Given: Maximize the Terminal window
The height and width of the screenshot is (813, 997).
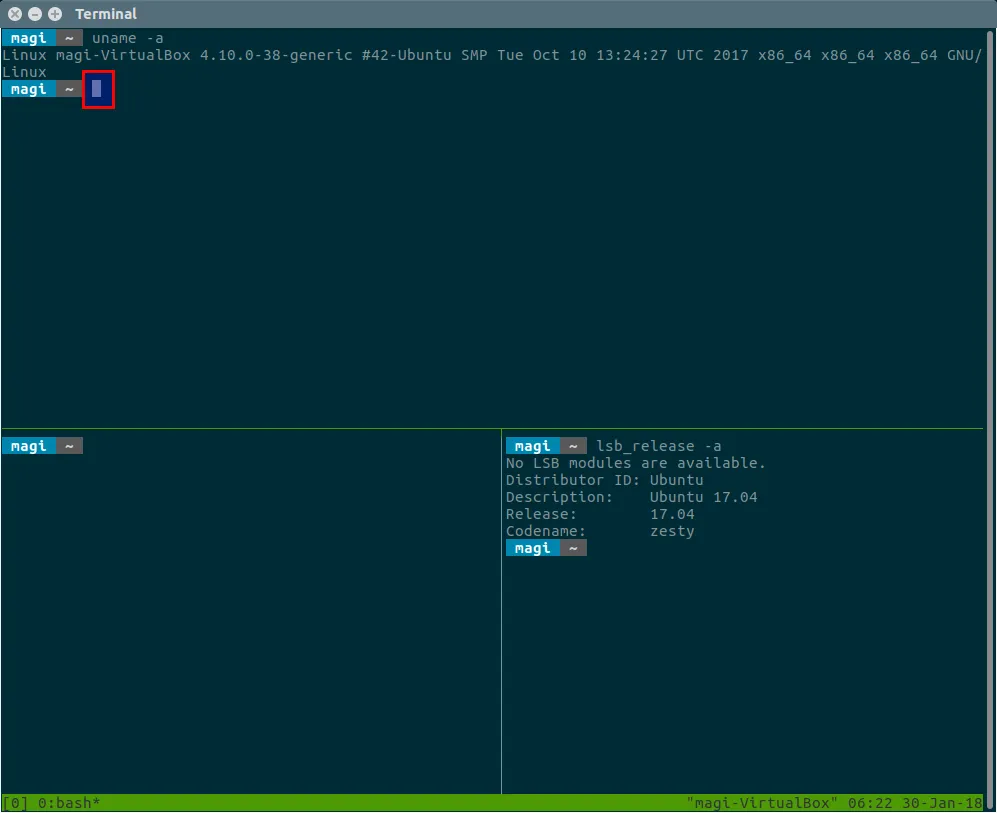Looking at the screenshot, I should 54,14.
